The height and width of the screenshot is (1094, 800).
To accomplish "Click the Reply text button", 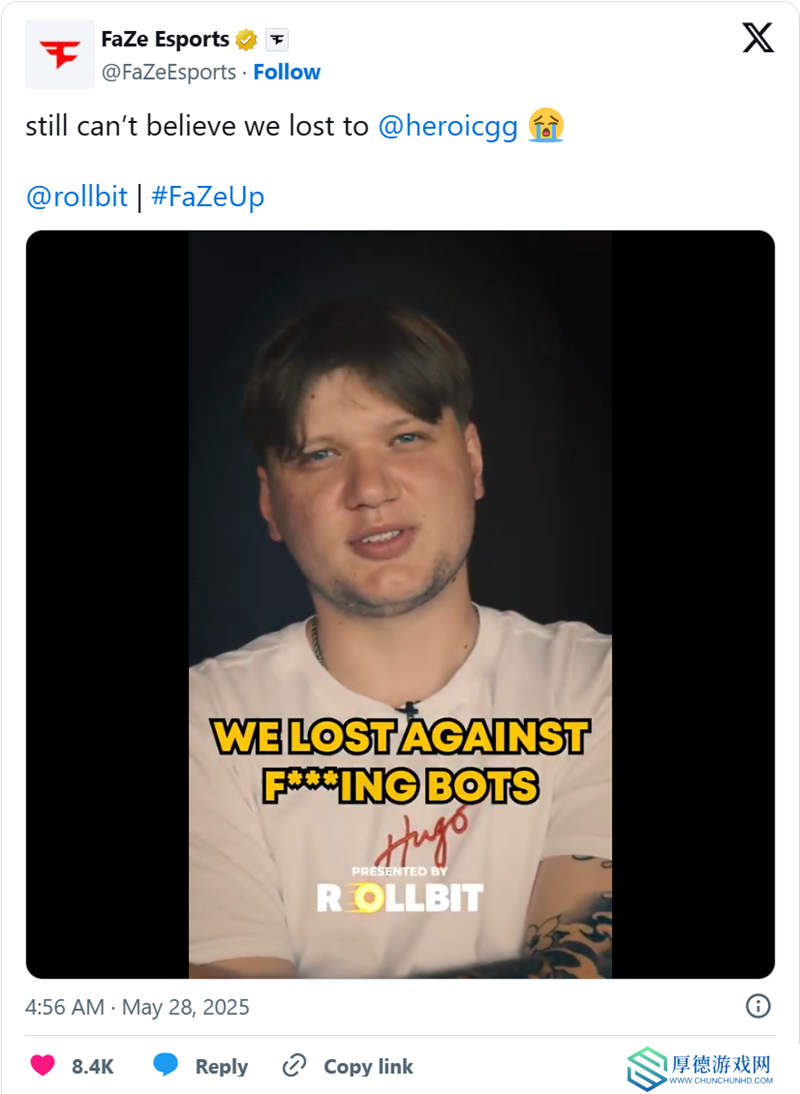I will pos(221,1066).
